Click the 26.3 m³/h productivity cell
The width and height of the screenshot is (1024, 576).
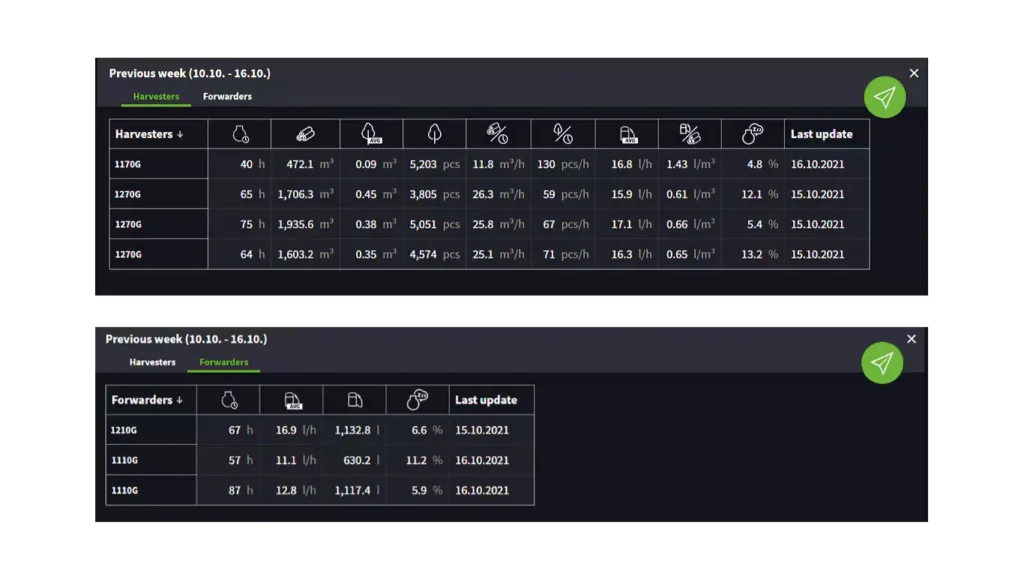pyautogui.click(x=498, y=194)
